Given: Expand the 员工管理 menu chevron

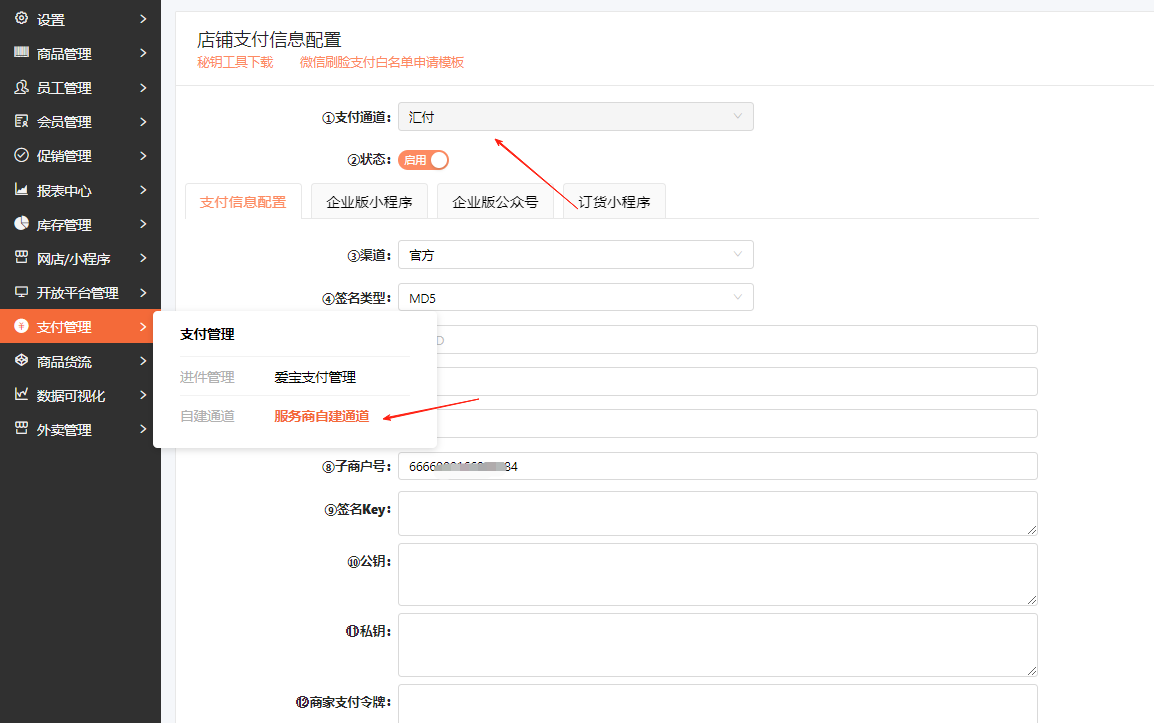Looking at the screenshot, I should (x=143, y=88).
